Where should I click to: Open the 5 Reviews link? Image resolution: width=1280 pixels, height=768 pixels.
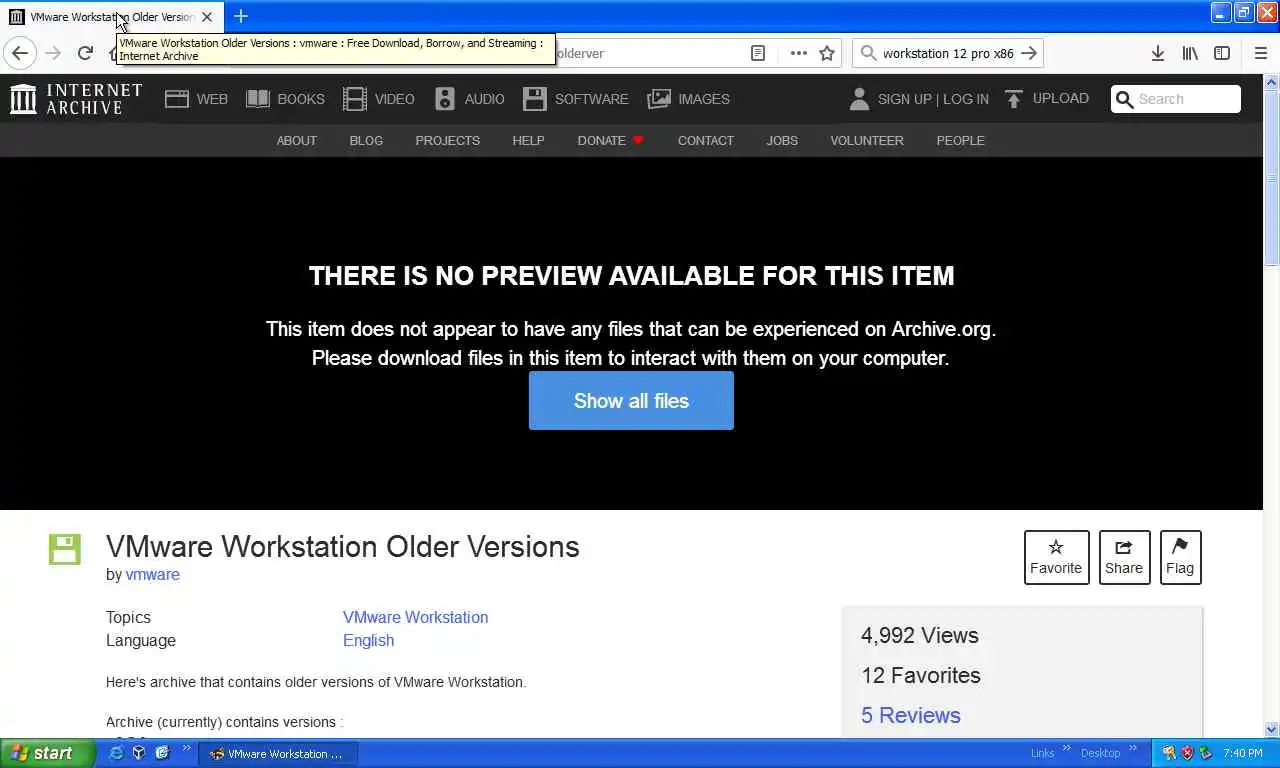point(910,715)
